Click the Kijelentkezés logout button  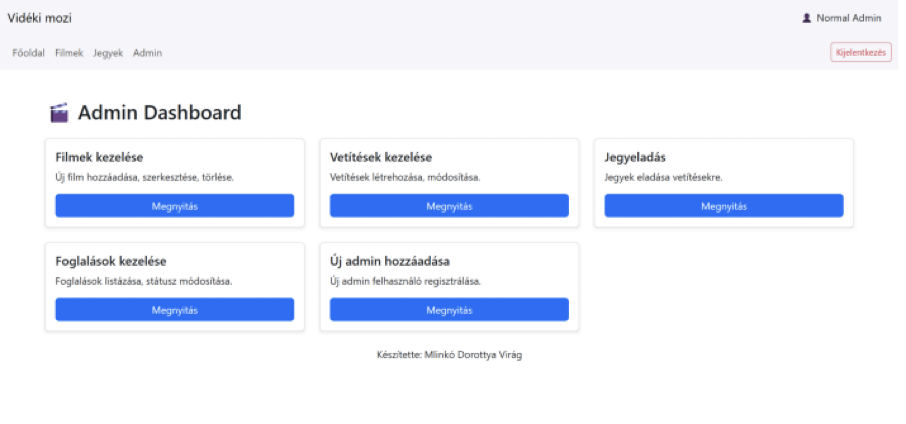(x=861, y=52)
